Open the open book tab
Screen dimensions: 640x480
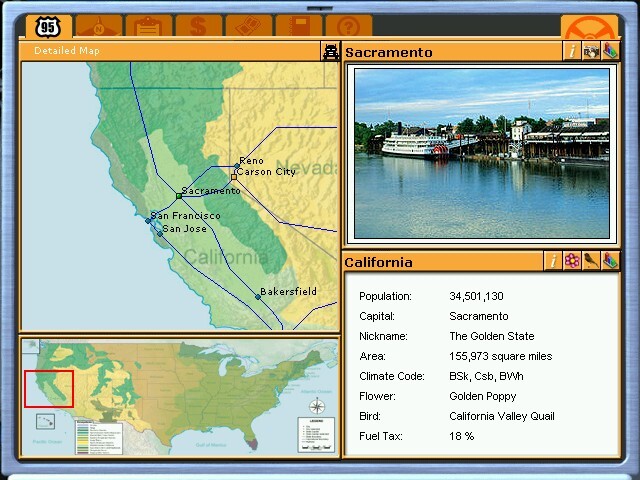pos(249,27)
